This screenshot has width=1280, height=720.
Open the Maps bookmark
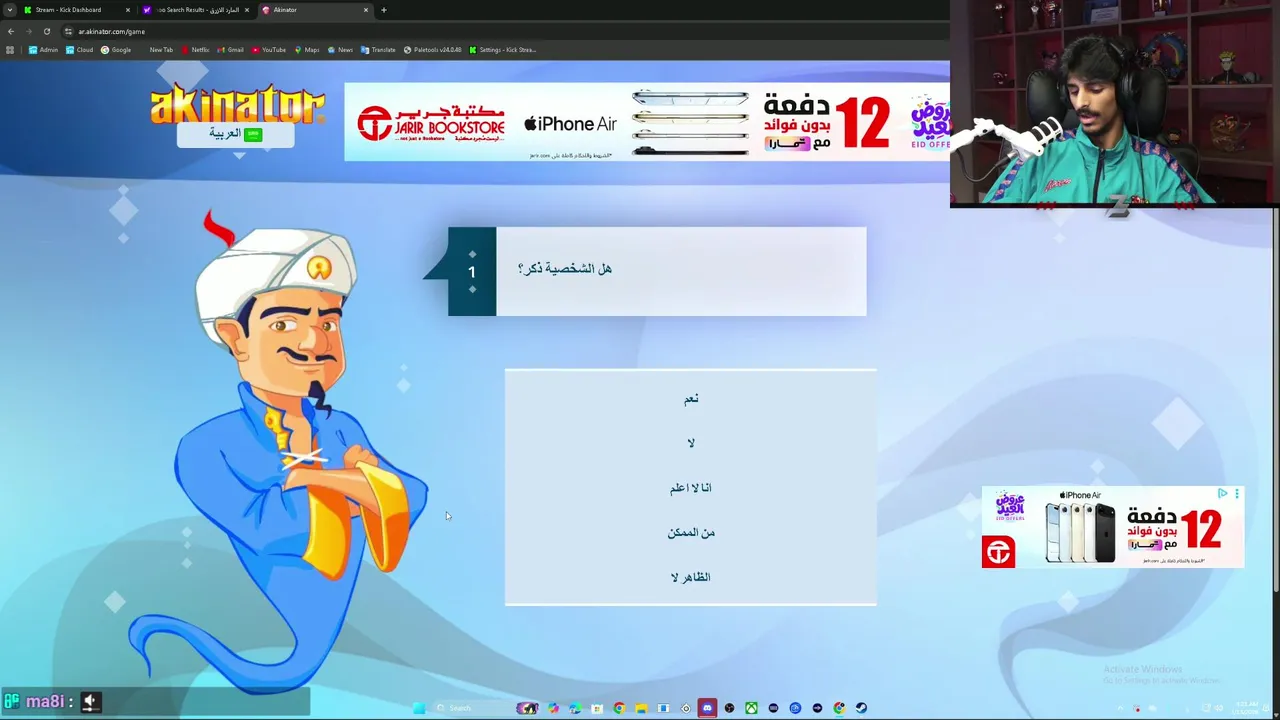click(307, 50)
